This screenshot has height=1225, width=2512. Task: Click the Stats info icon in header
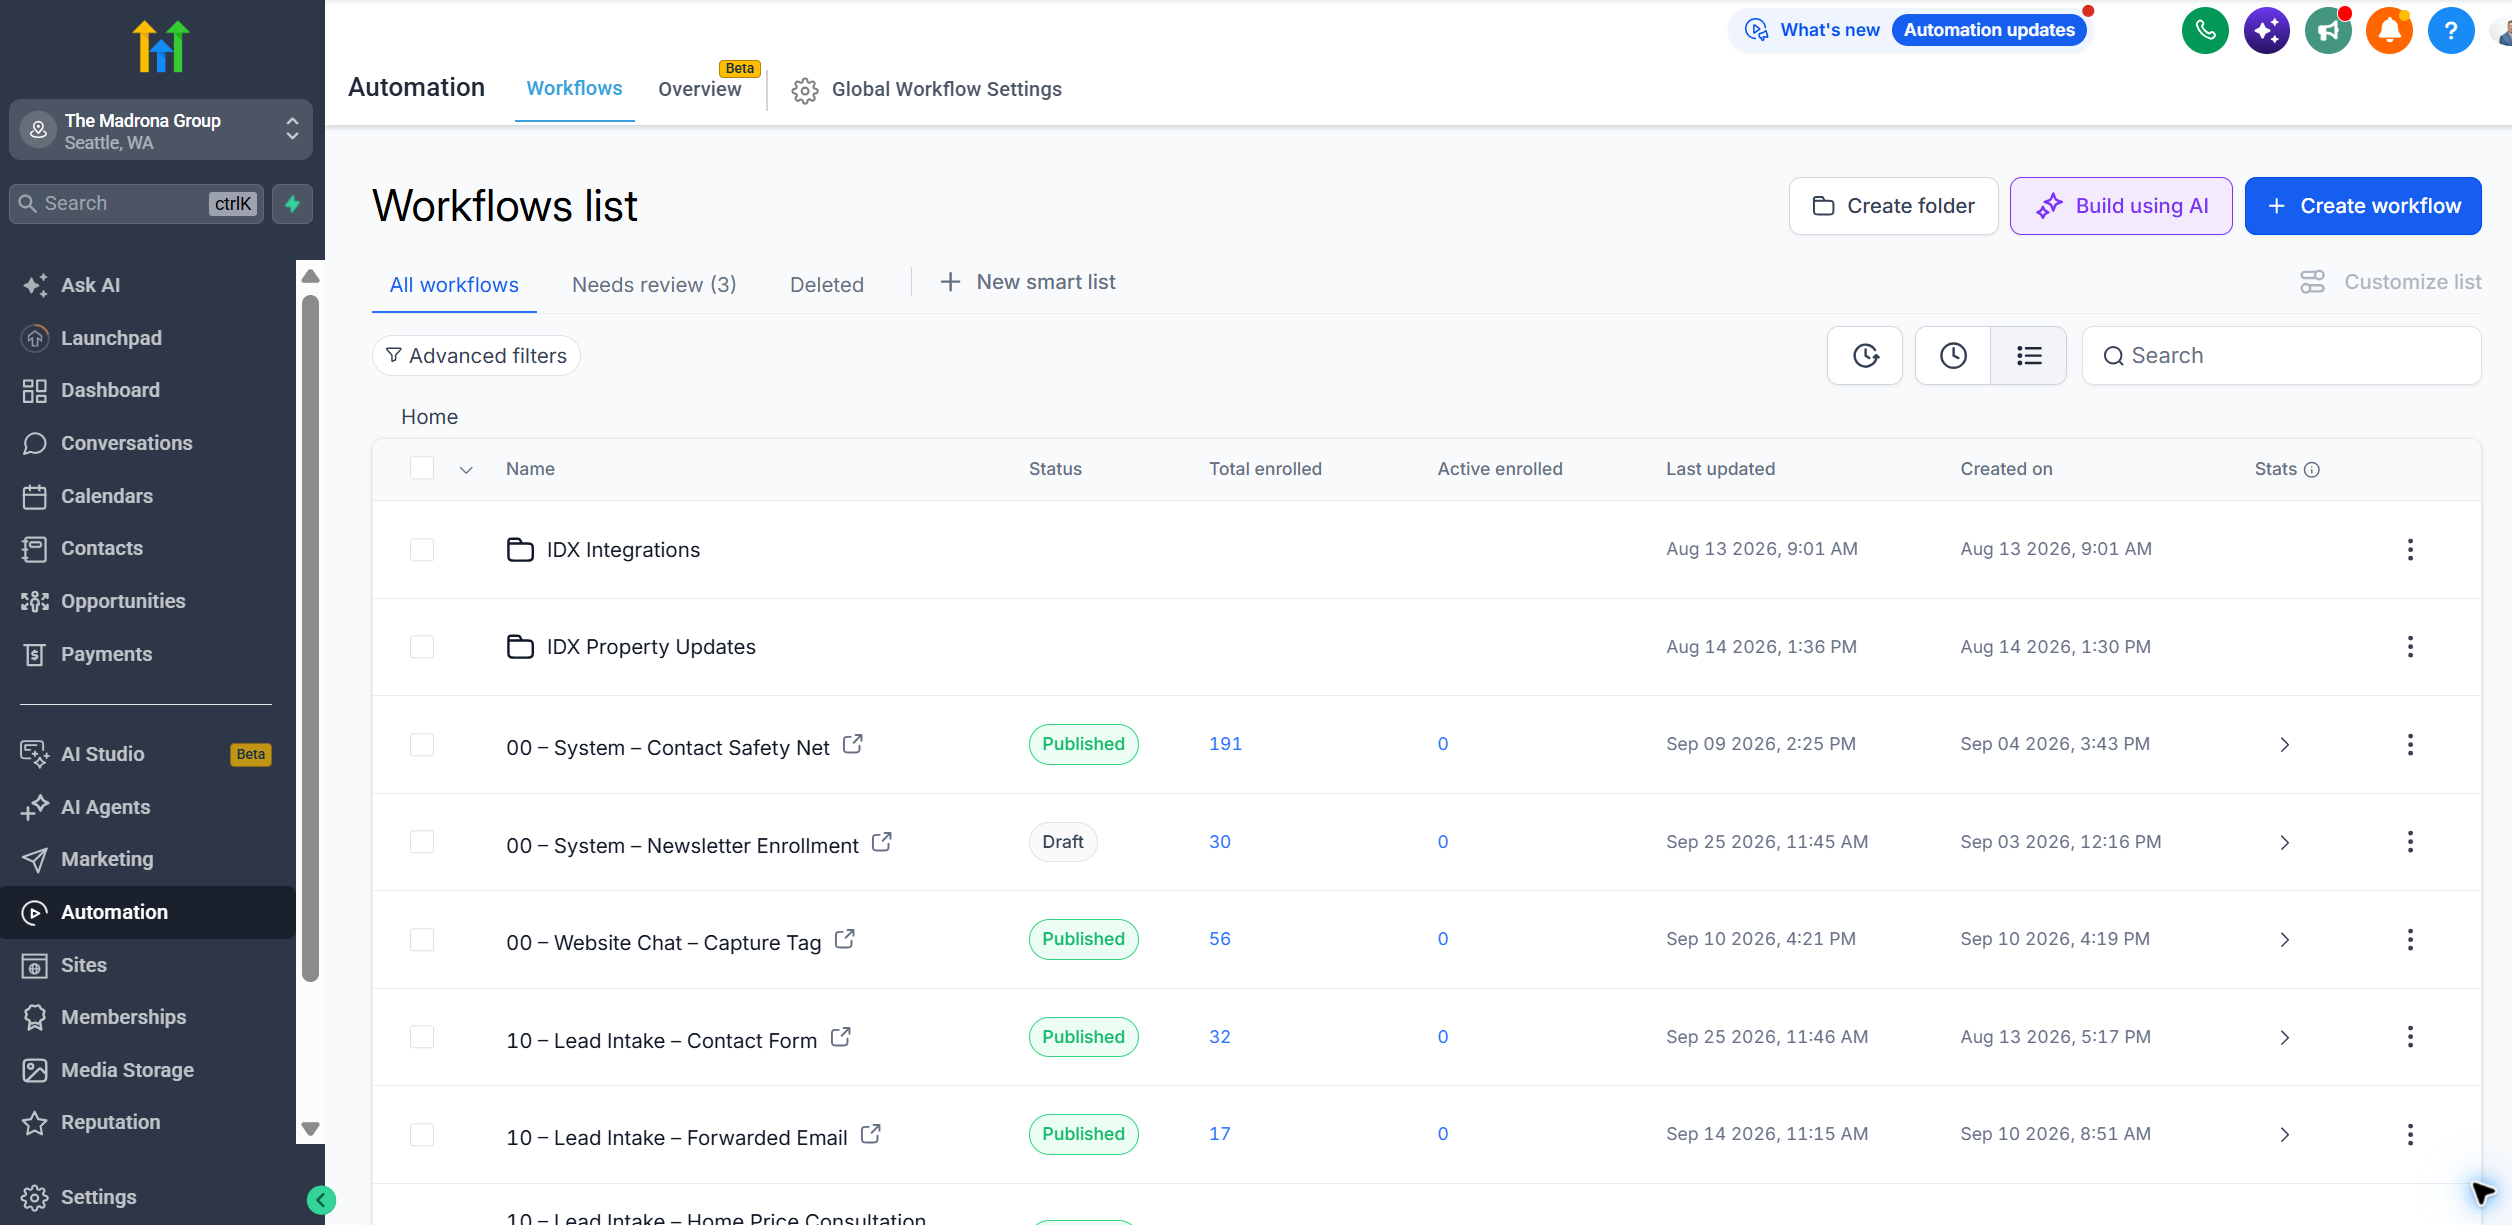click(x=2312, y=470)
